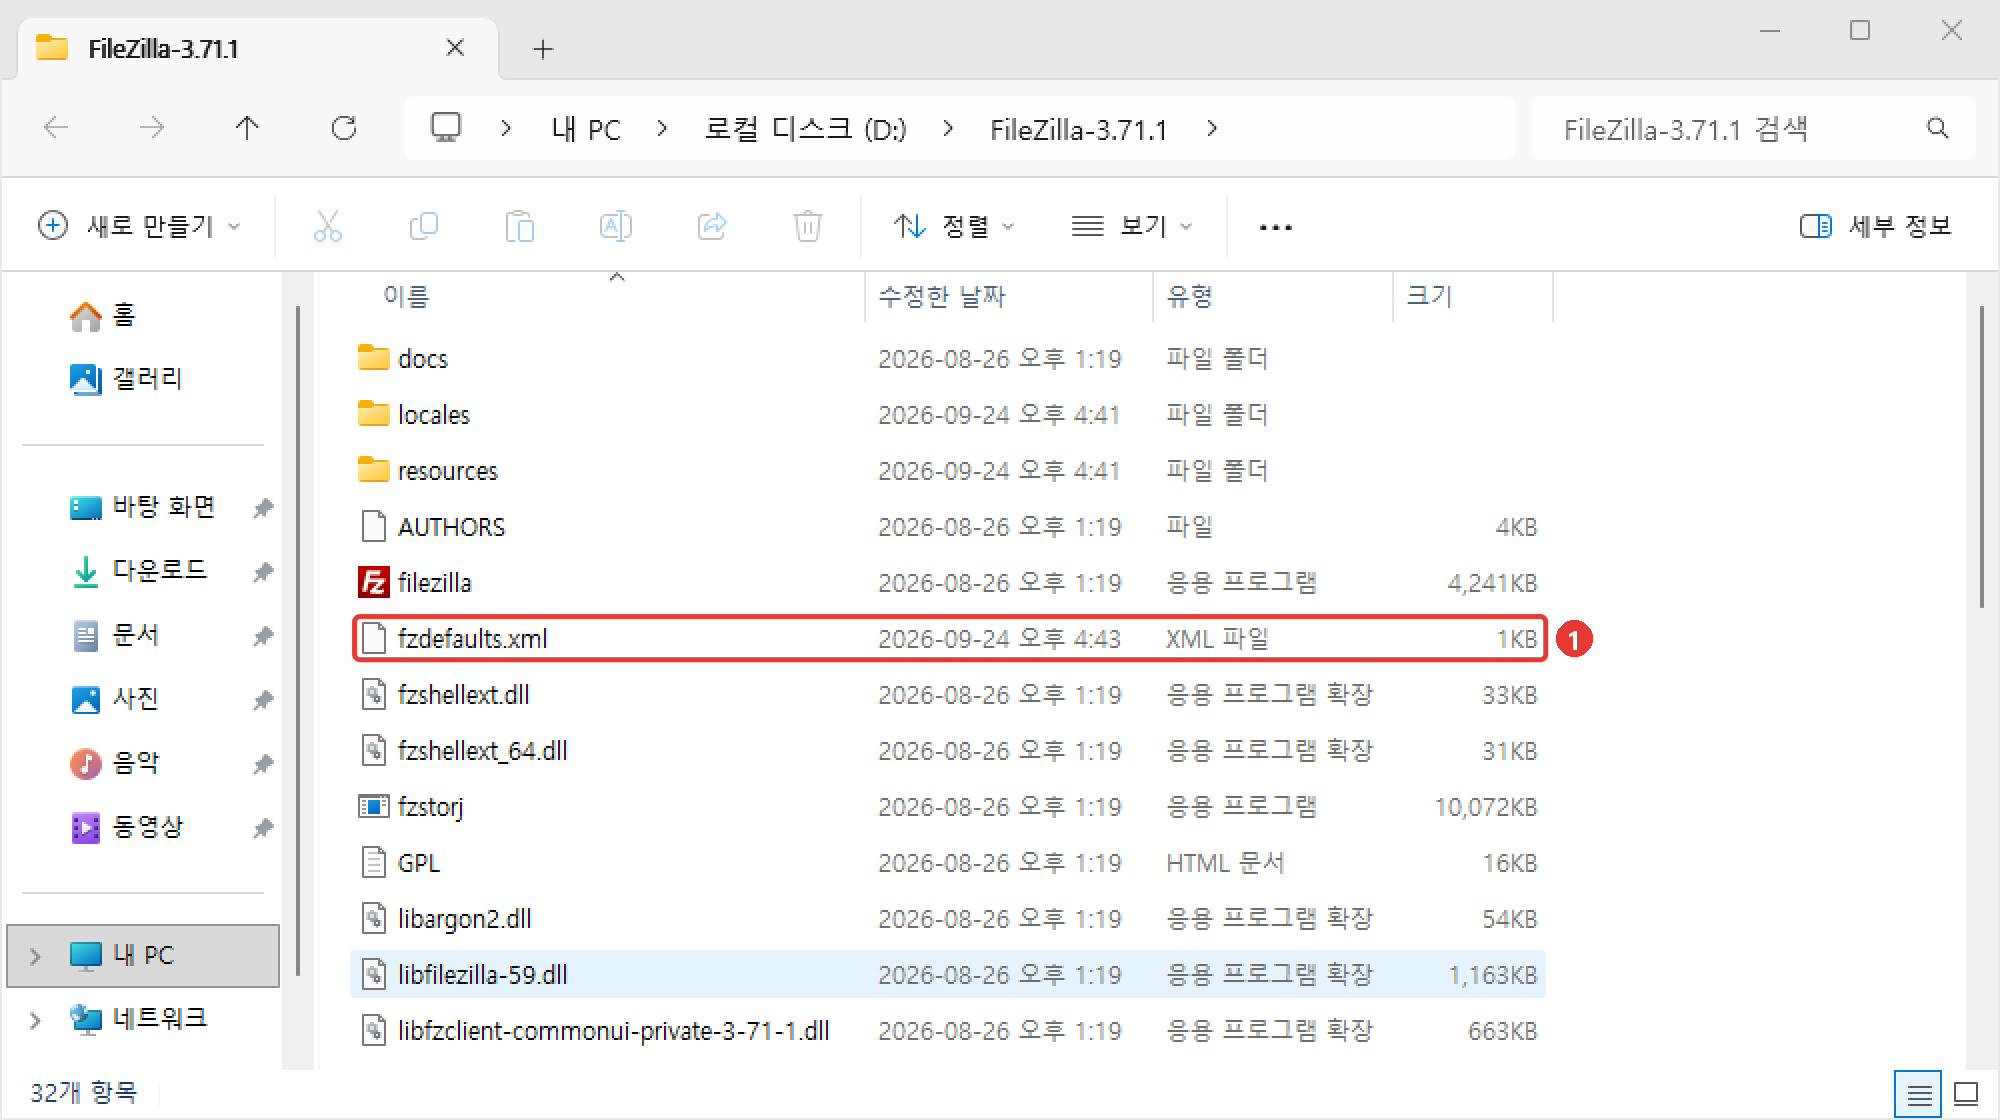
Task: Click the navigation pane scrollbar
Action: point(298,640)
